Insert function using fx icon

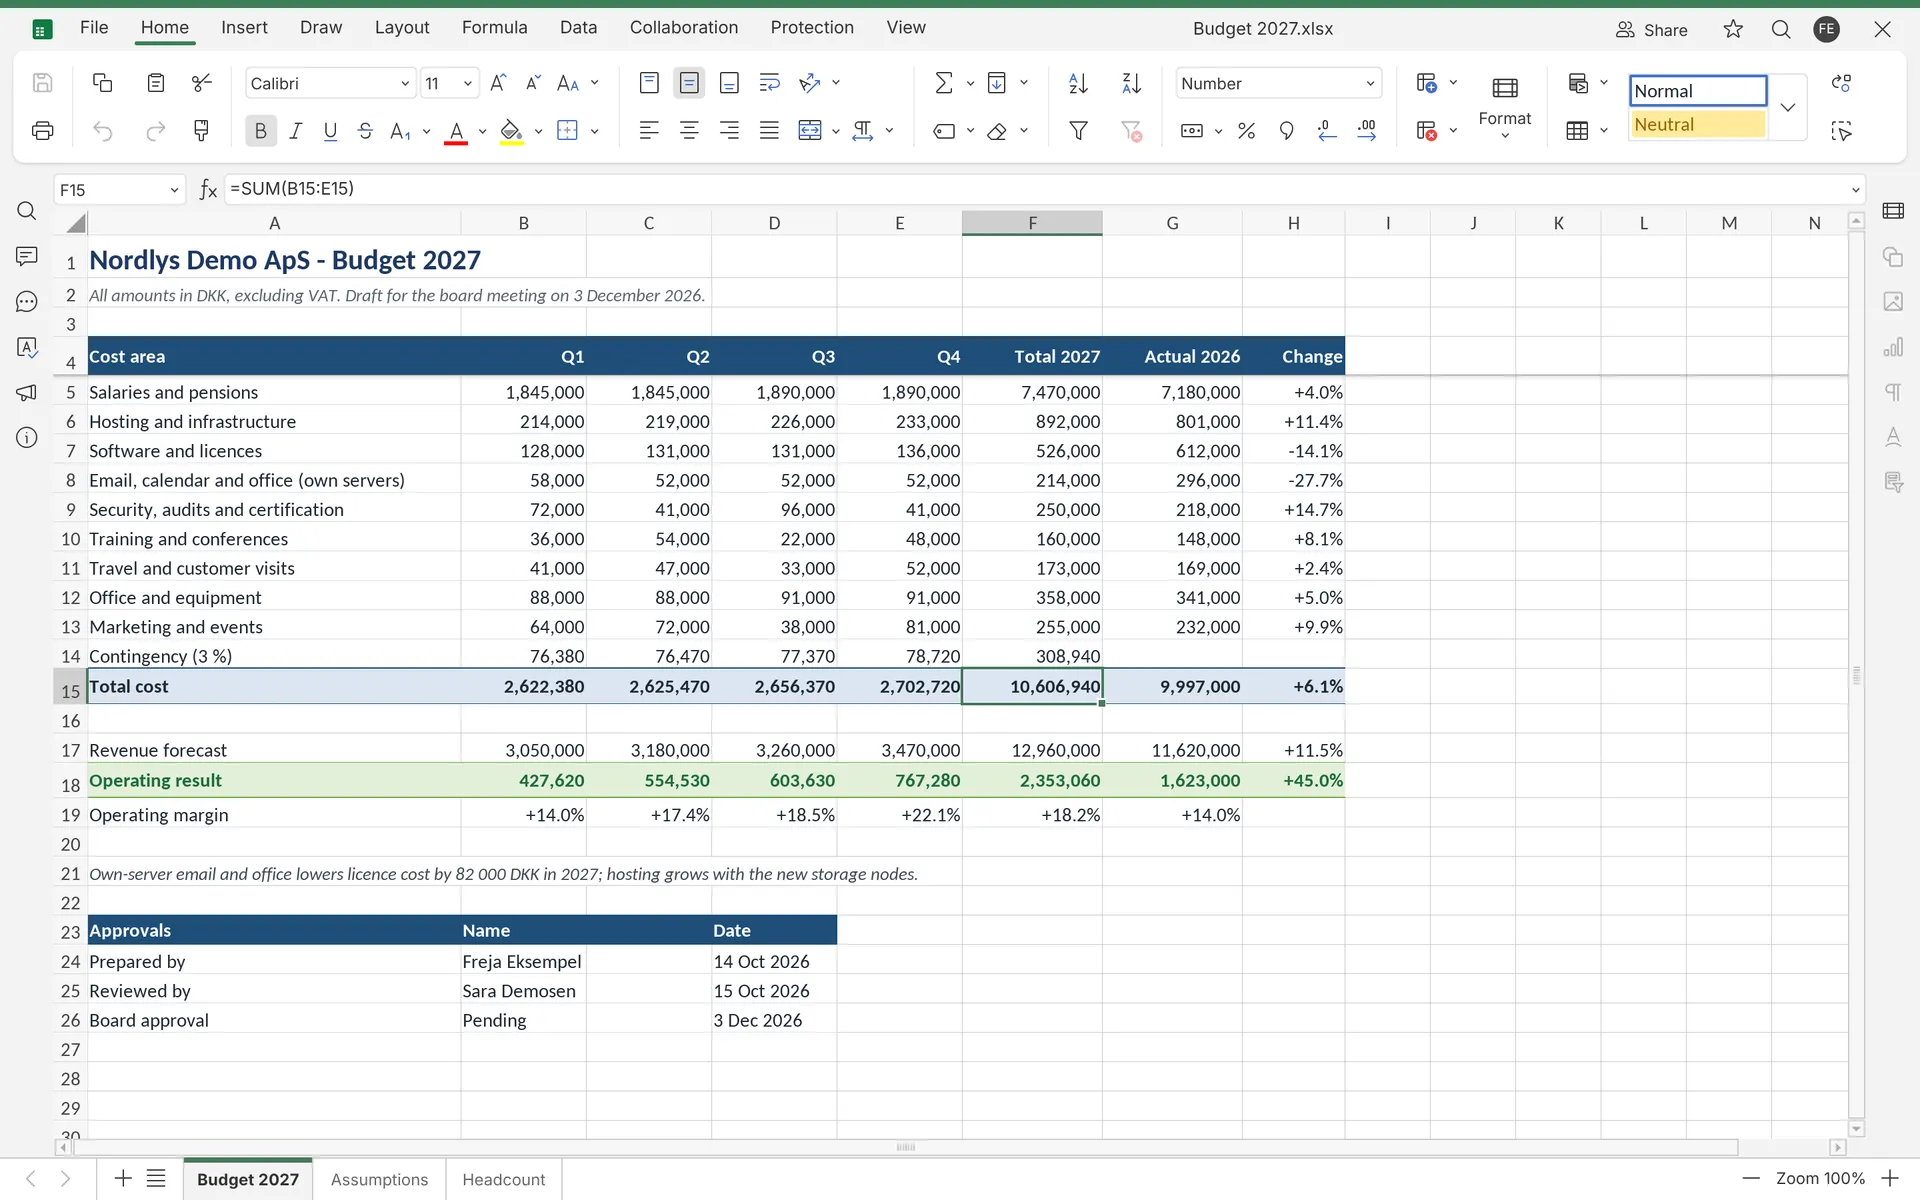(208, 189)
